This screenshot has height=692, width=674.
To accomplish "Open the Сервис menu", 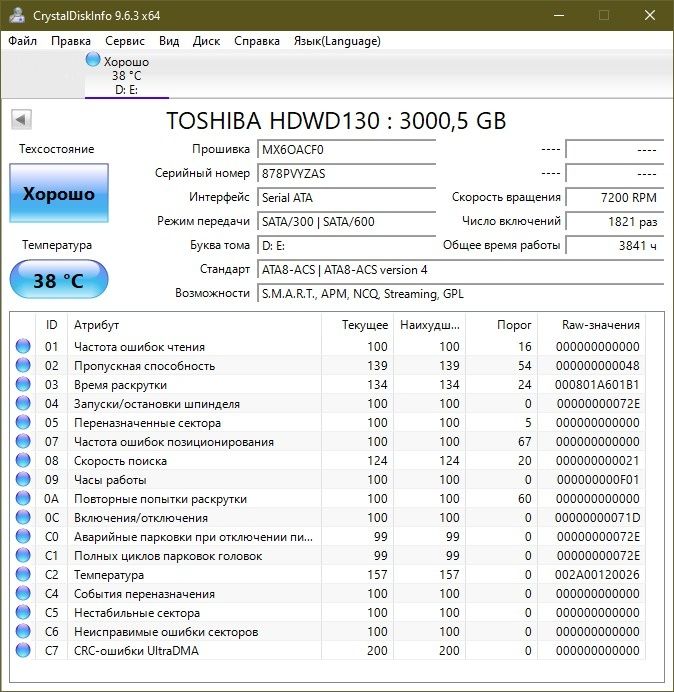I will (125, 41).
